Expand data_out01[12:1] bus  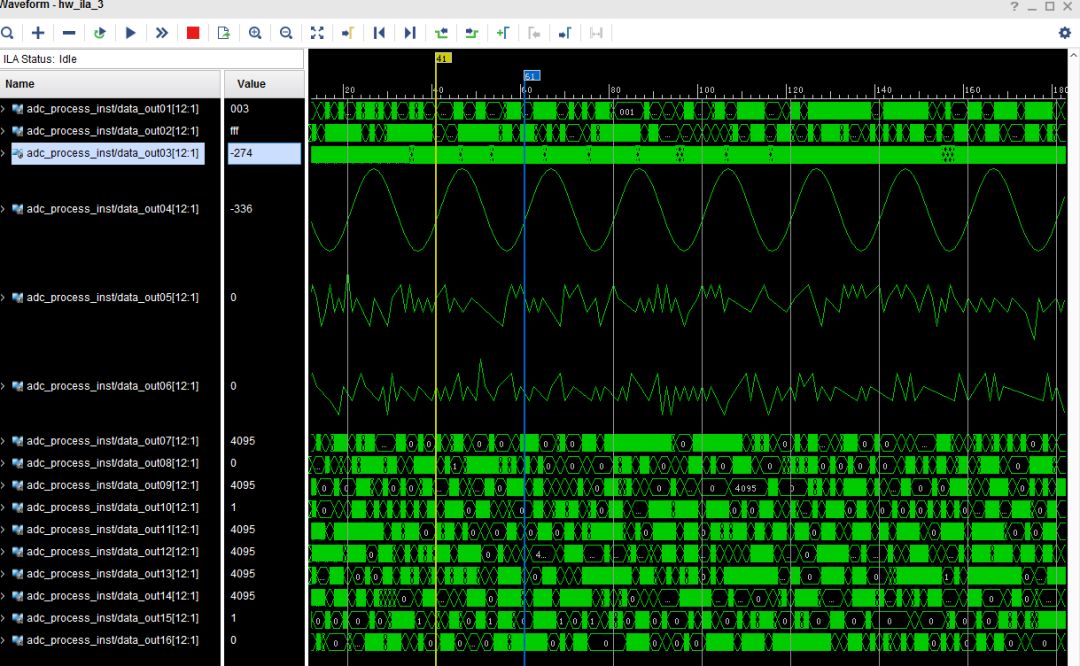pos(3,109)
